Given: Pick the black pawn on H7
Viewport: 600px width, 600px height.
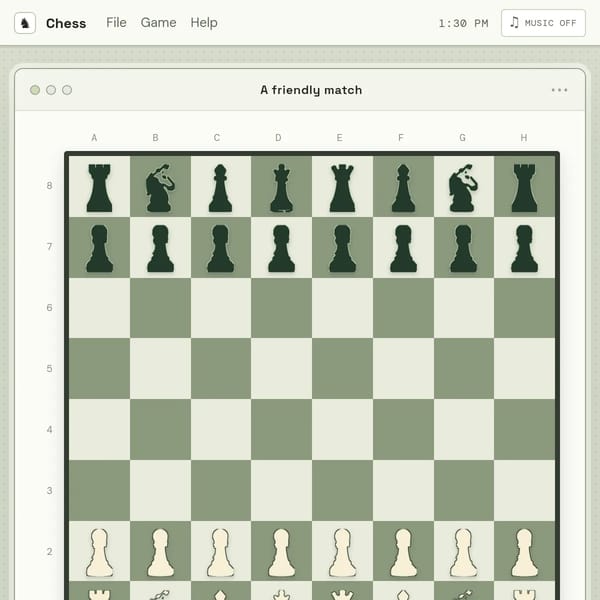Looking at the screenshot, I should coord(524,248).
